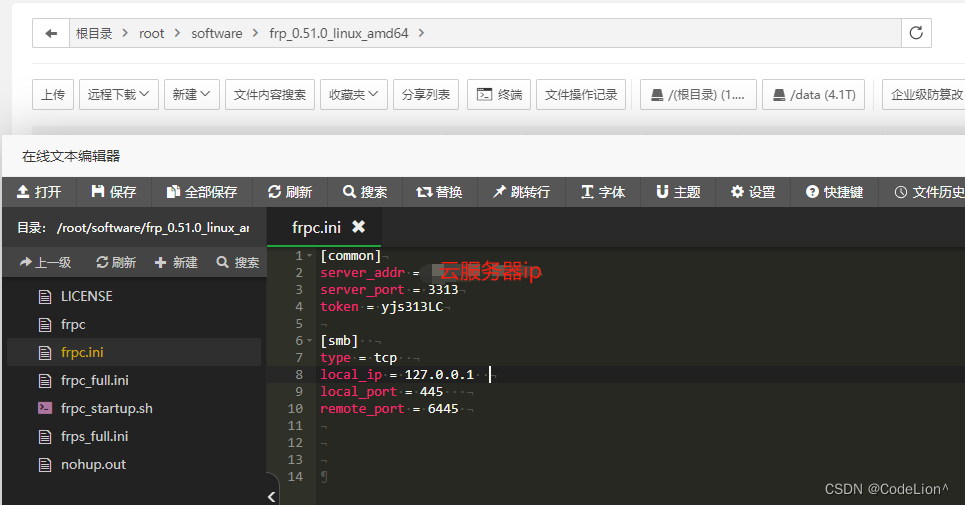Viewport: 965px width, 505px height.
Task: Show the 快捷键 shortcuts help
Action: point(835,192)
